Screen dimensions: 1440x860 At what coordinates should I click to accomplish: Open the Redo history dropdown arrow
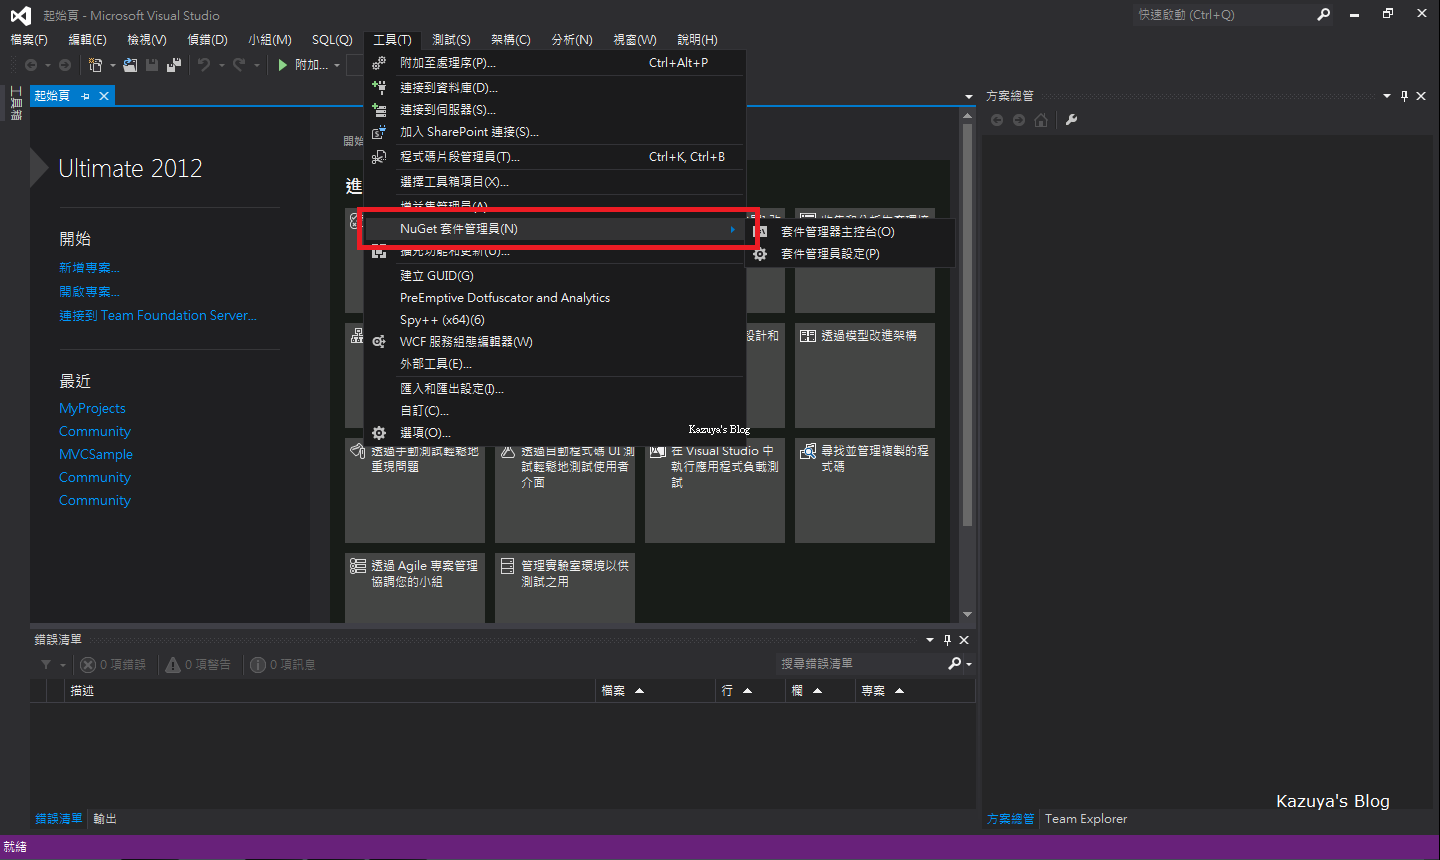pos(257,66)
